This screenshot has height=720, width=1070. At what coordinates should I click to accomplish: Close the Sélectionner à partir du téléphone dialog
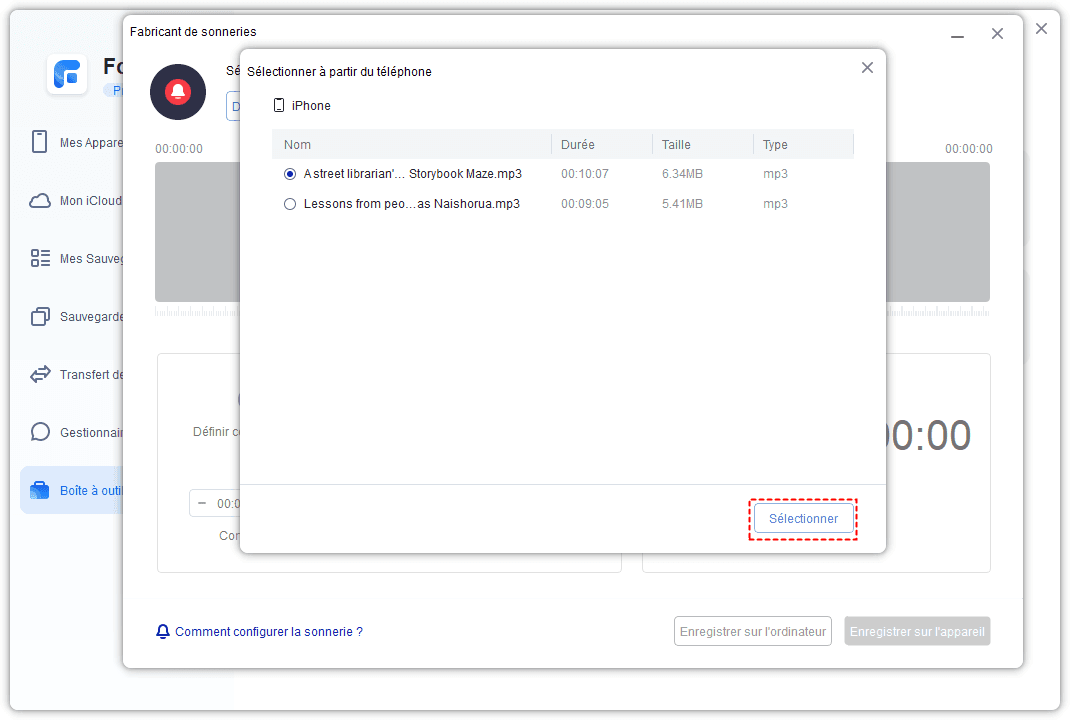coord(867,68)
